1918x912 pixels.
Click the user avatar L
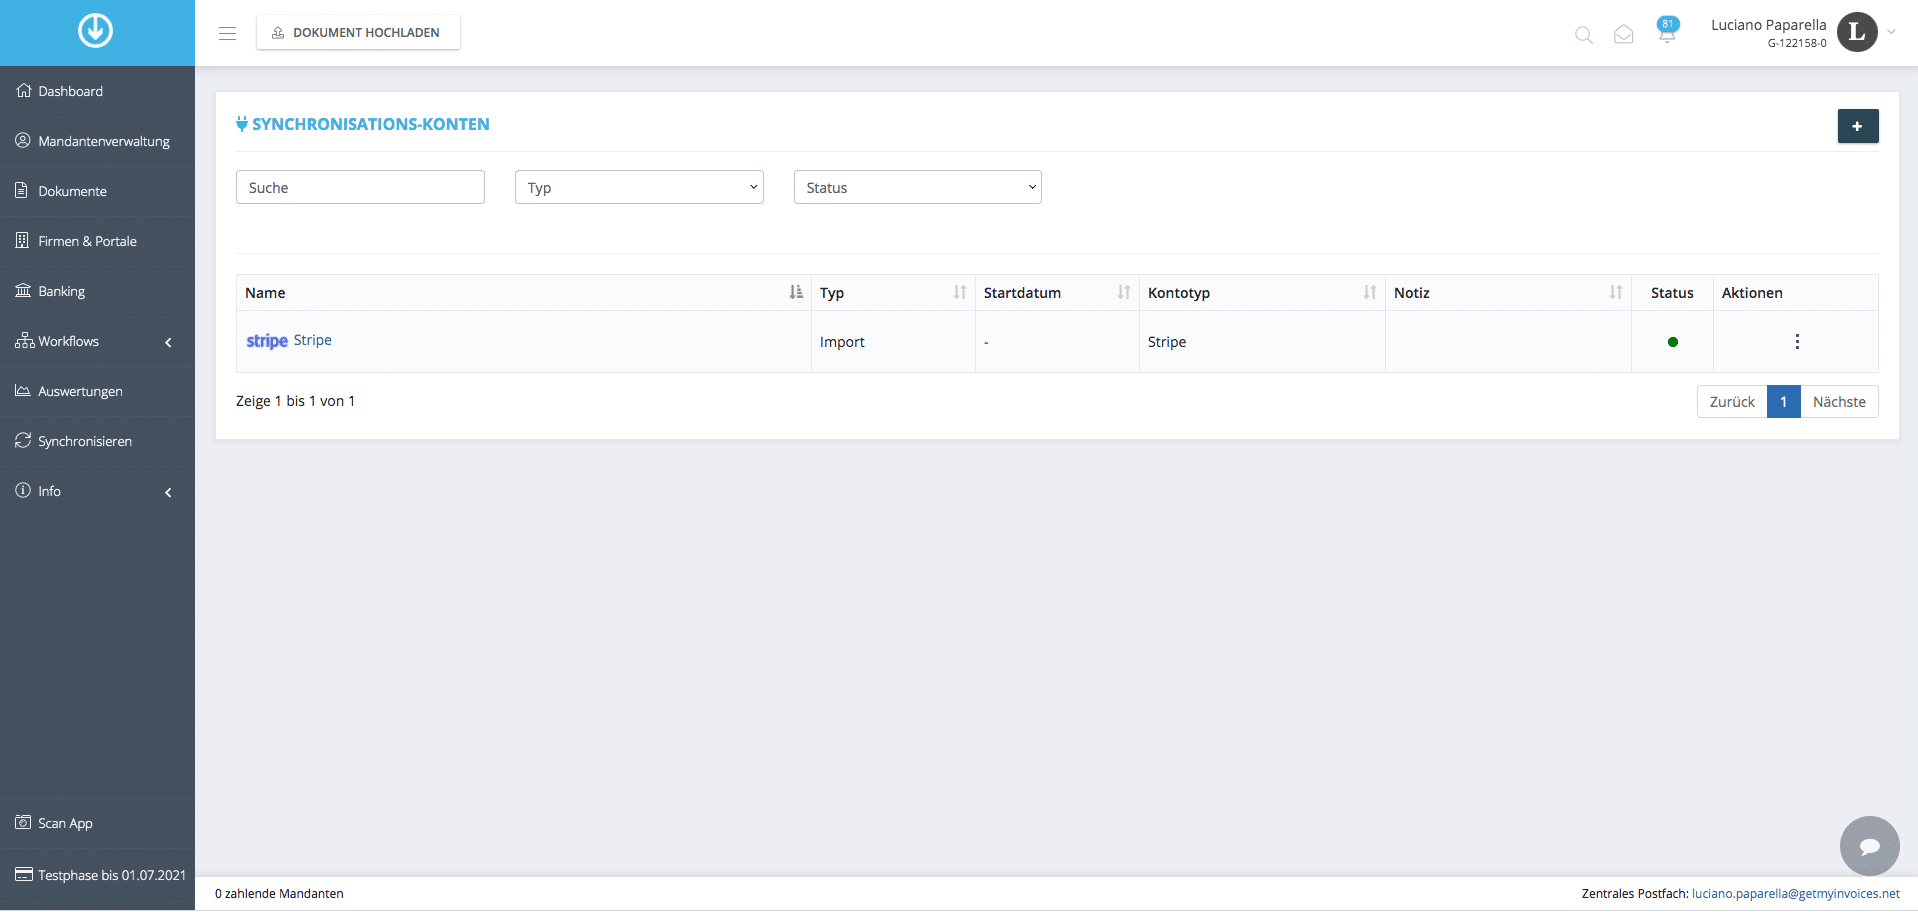point(1857,32)
